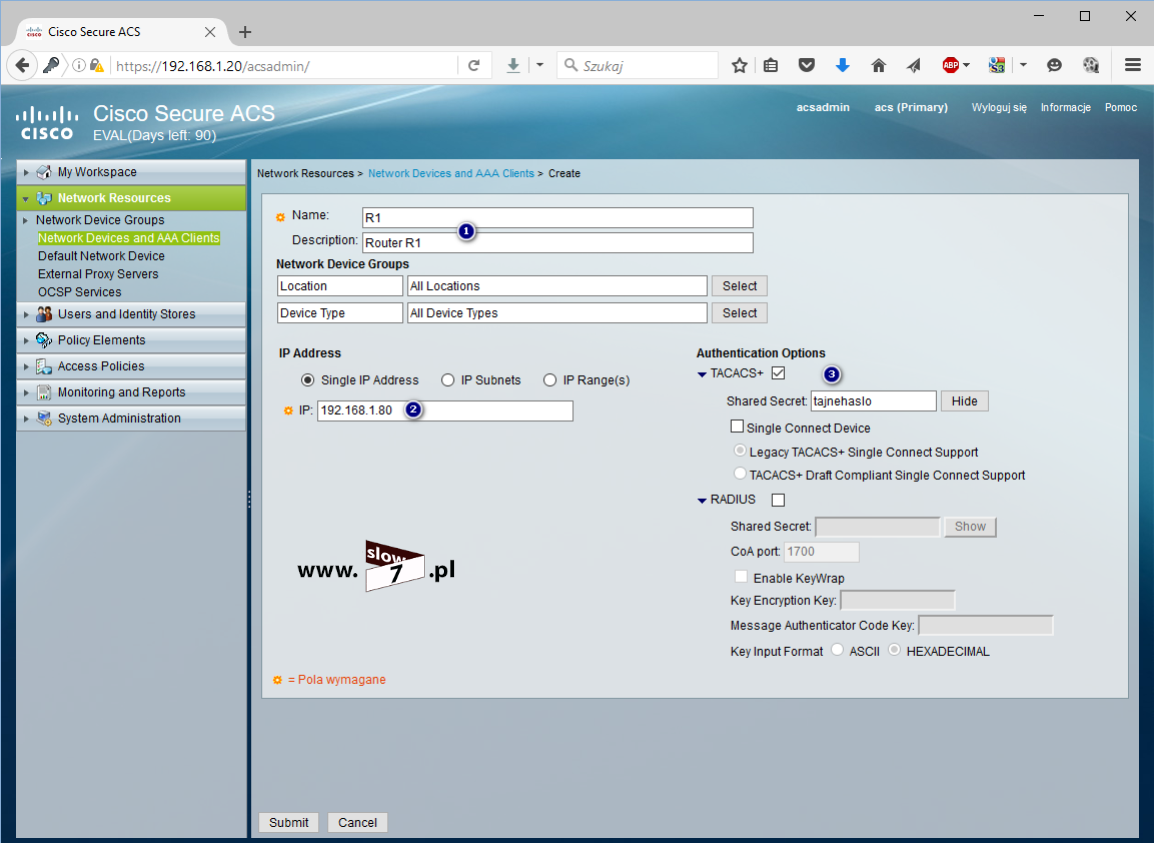Bookmark this page with the star icon

tap(739, 66)
